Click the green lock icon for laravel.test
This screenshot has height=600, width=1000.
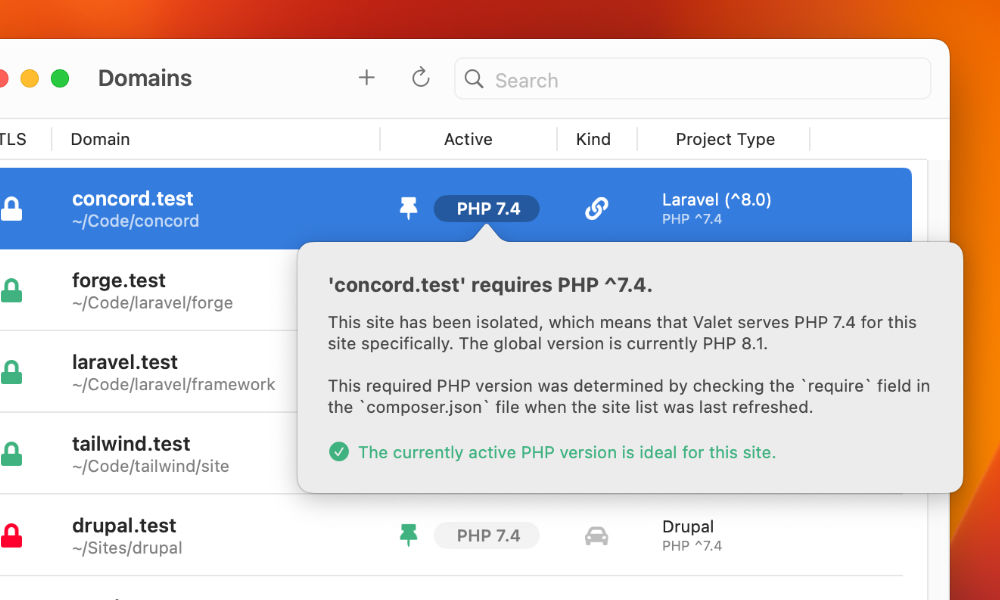[11, 372]
